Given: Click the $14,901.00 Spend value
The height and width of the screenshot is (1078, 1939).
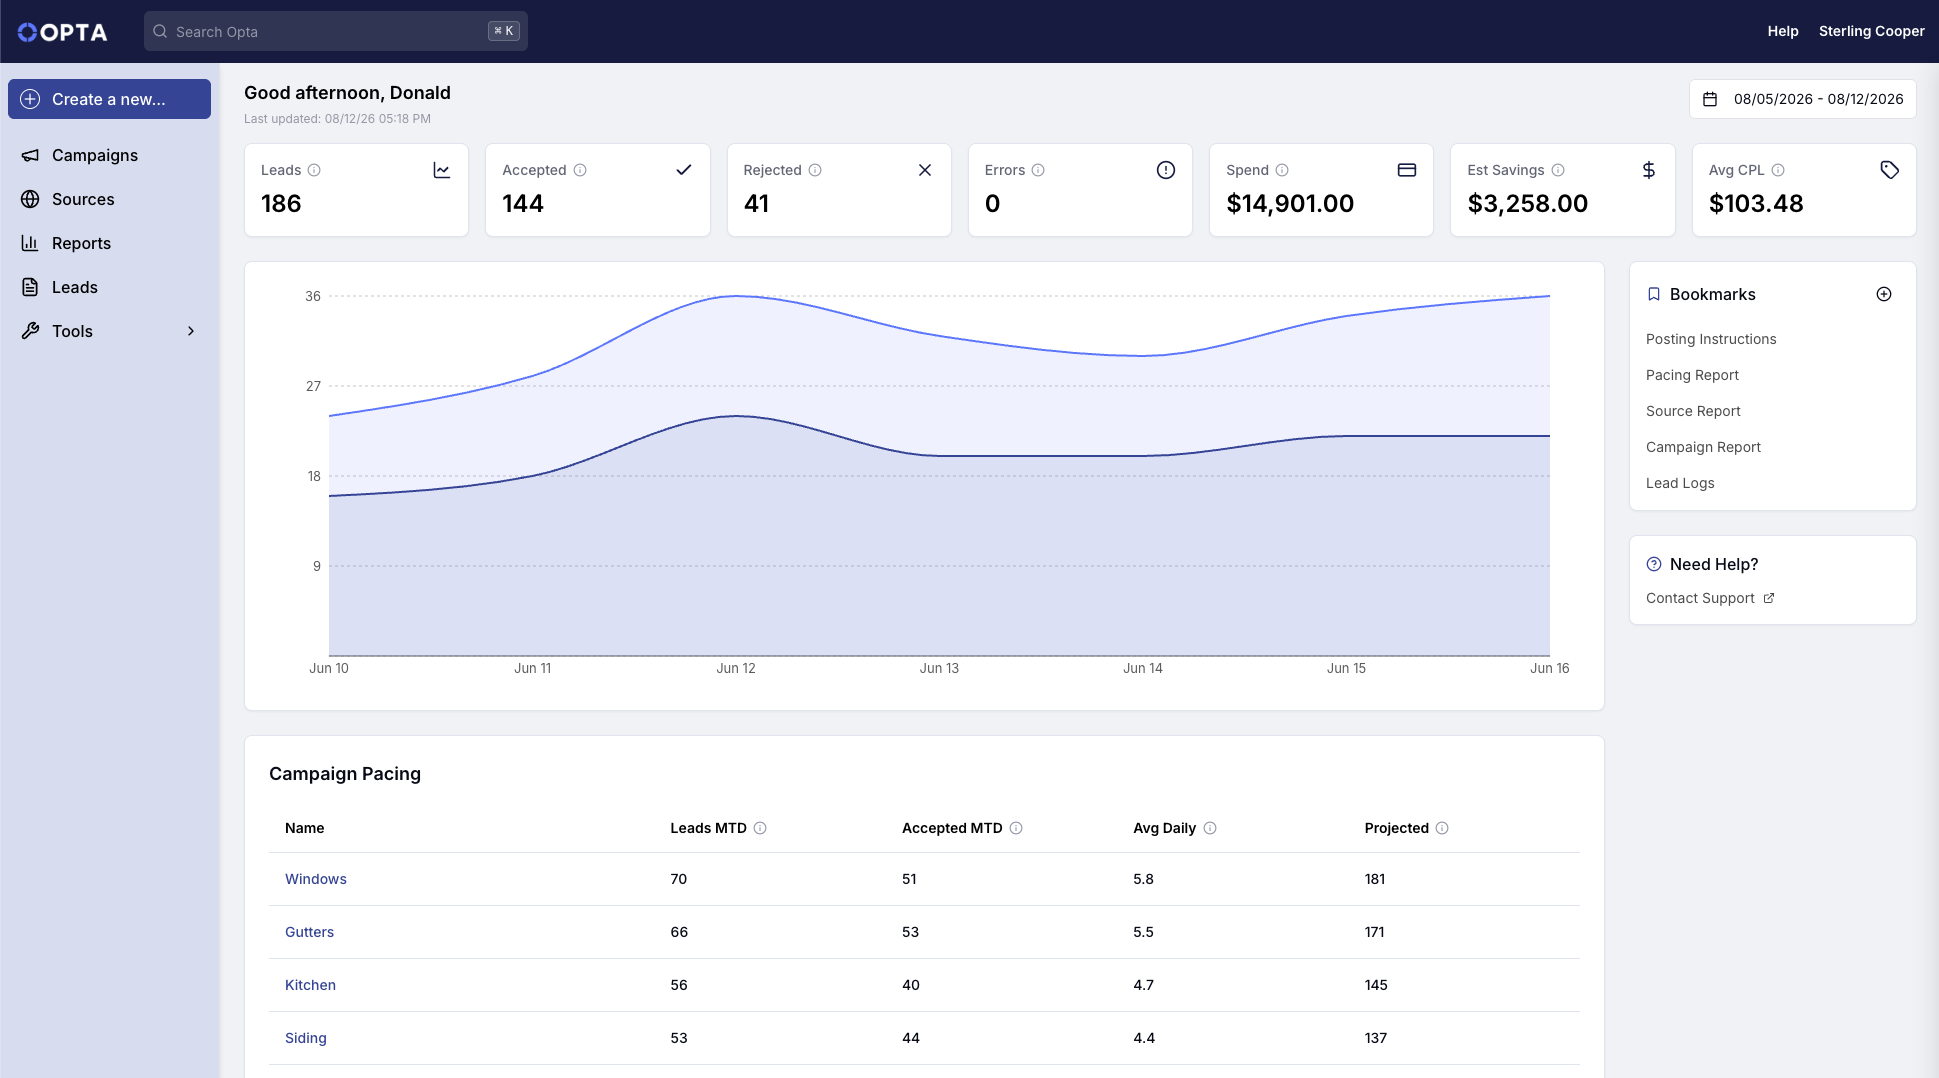Looking at the screenshot, I should click(1290, 204).
